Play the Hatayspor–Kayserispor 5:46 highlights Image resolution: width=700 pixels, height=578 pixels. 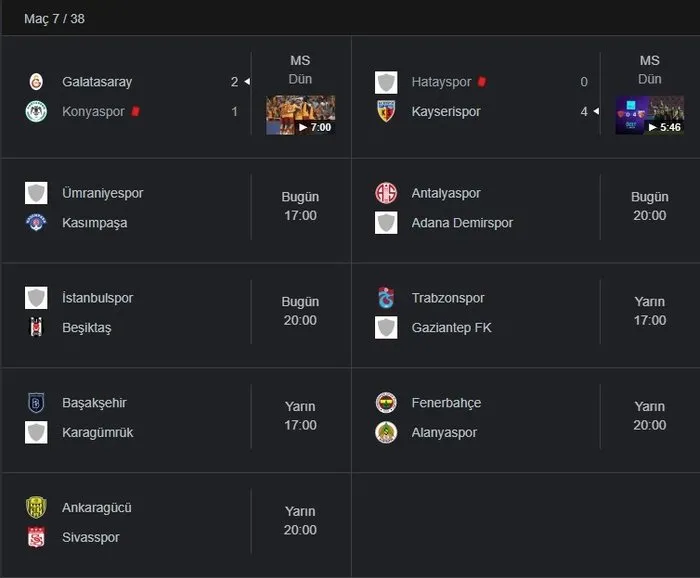point(649,115)
